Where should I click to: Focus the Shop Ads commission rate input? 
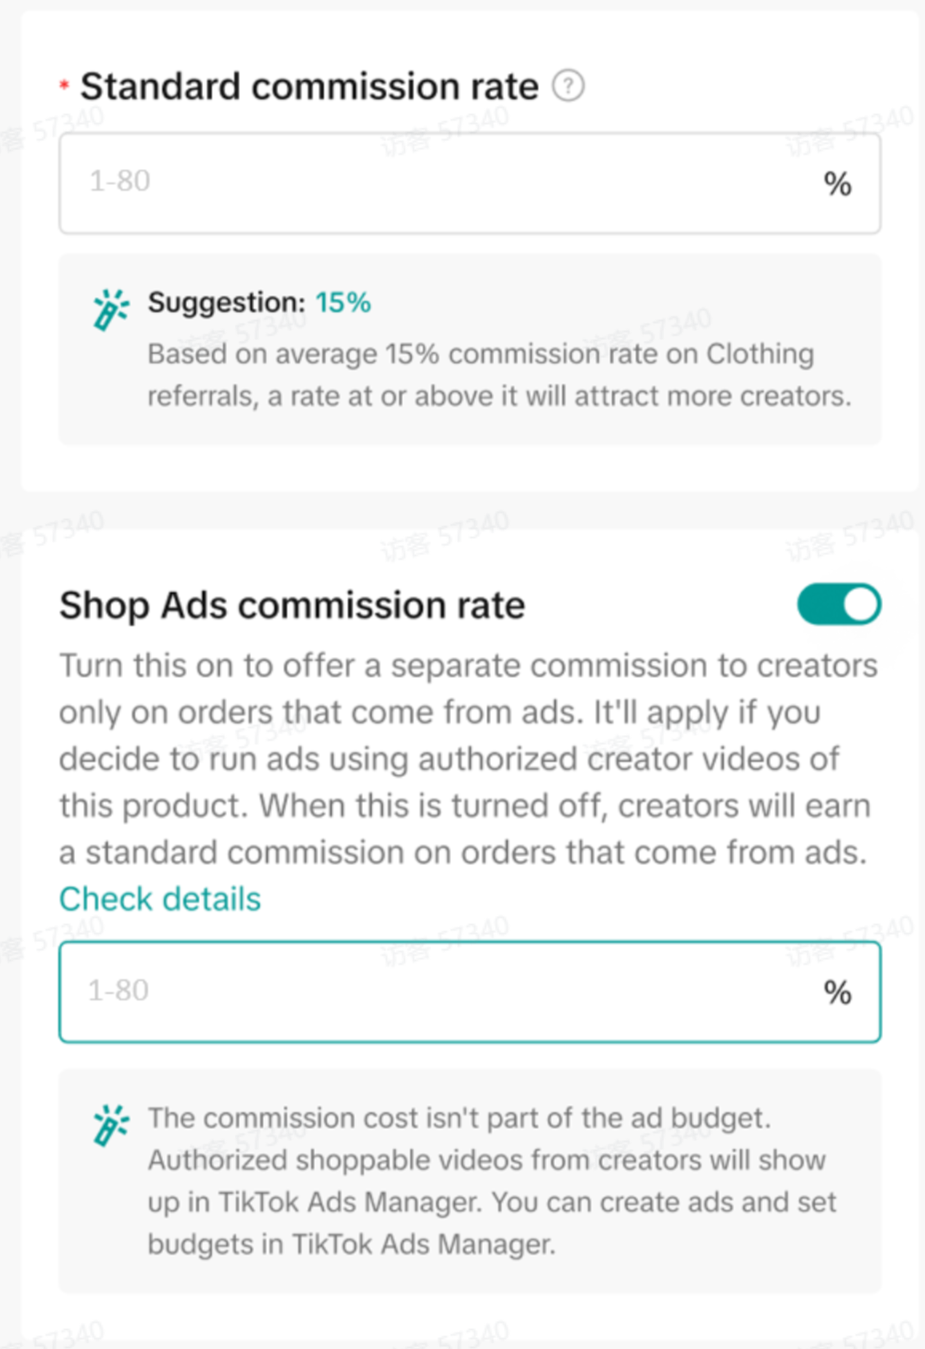tap(440, 991)
